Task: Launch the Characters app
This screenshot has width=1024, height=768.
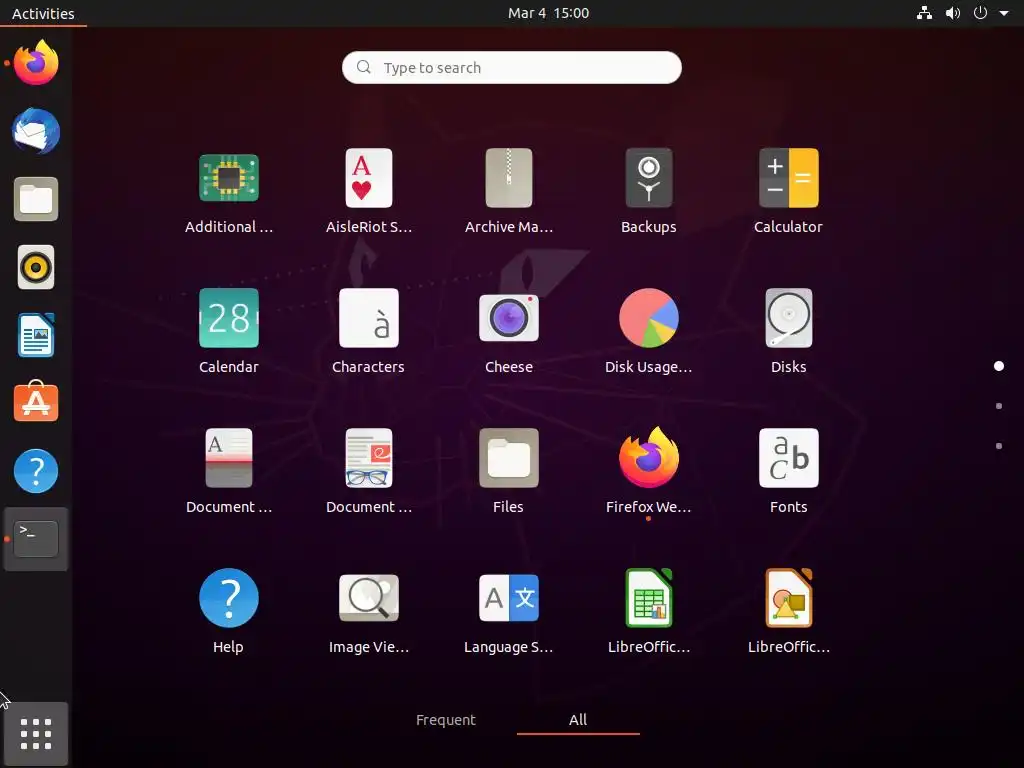Action: click(x=368, y=318)
